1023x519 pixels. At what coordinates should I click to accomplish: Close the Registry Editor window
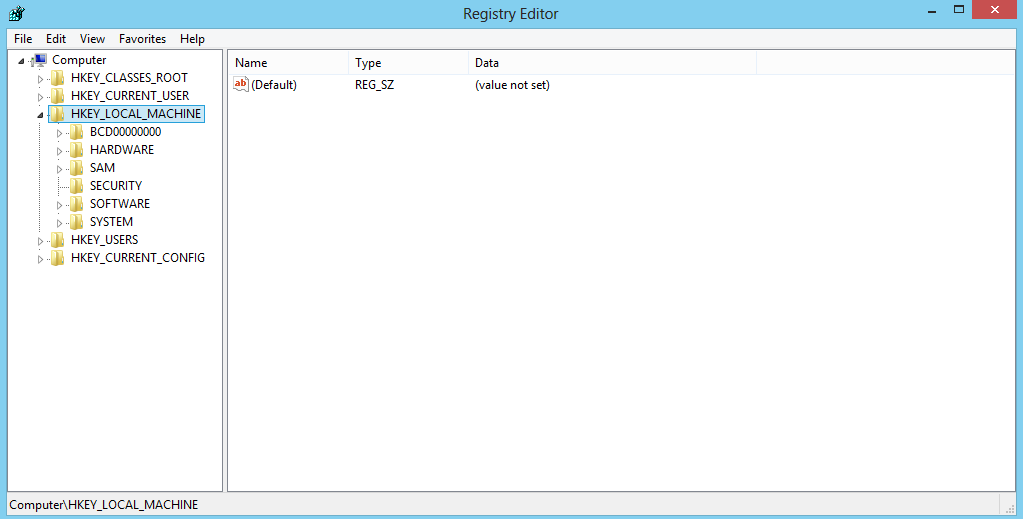pyautogui.click(x=994, y=9)
